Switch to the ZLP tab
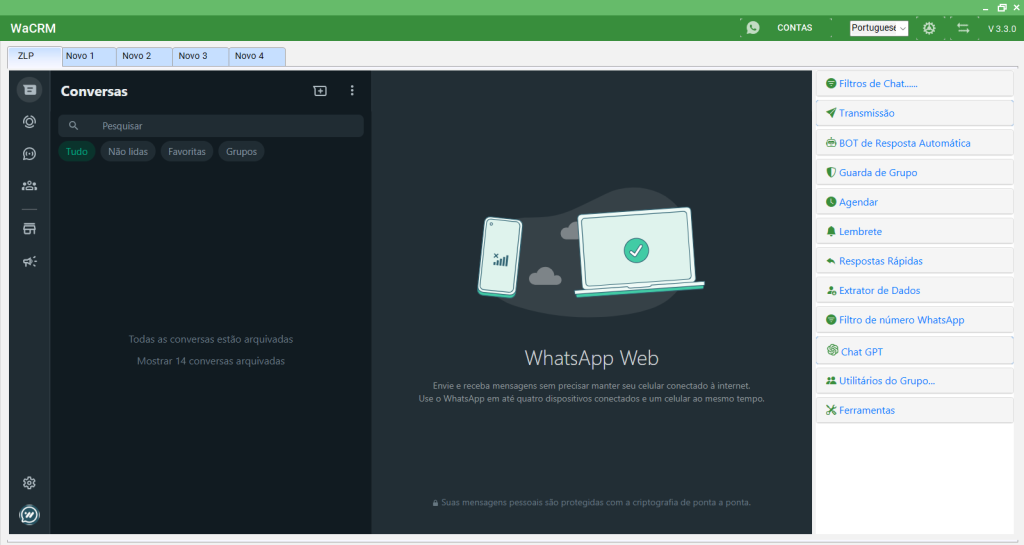 (35, 56)
